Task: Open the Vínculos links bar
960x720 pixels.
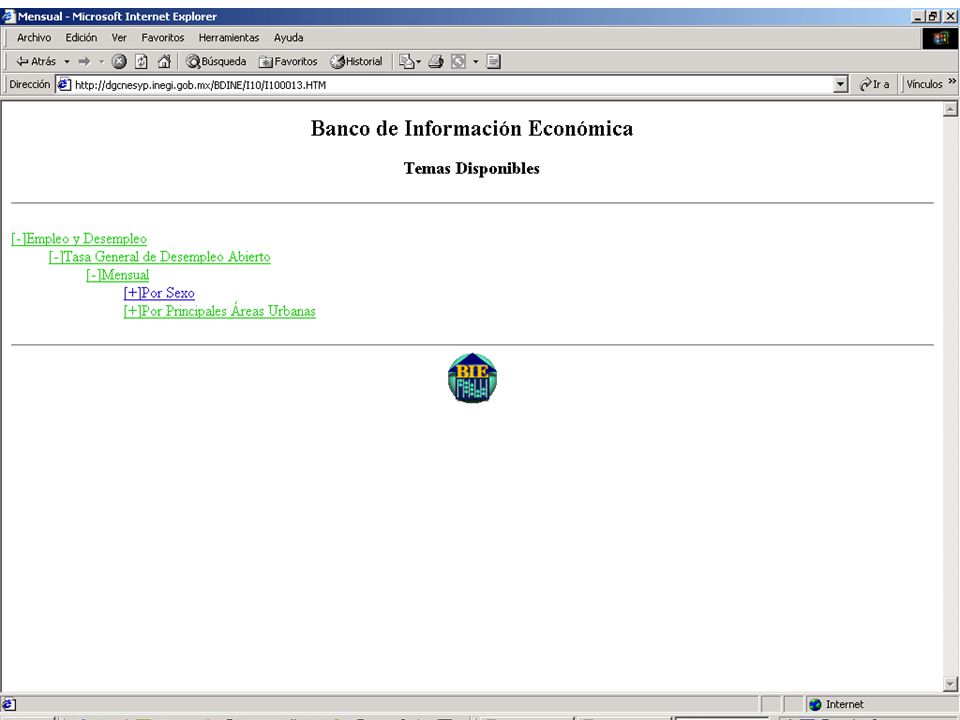Action: (924, 84)
